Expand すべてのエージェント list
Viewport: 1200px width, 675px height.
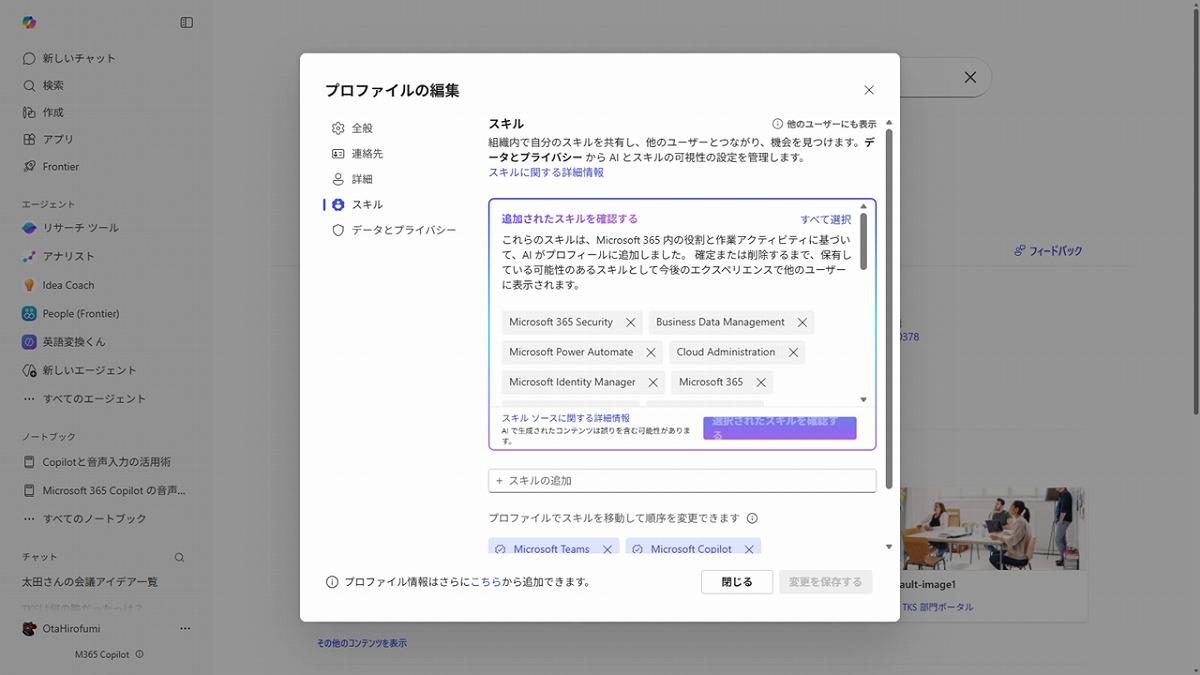point(94,399)
